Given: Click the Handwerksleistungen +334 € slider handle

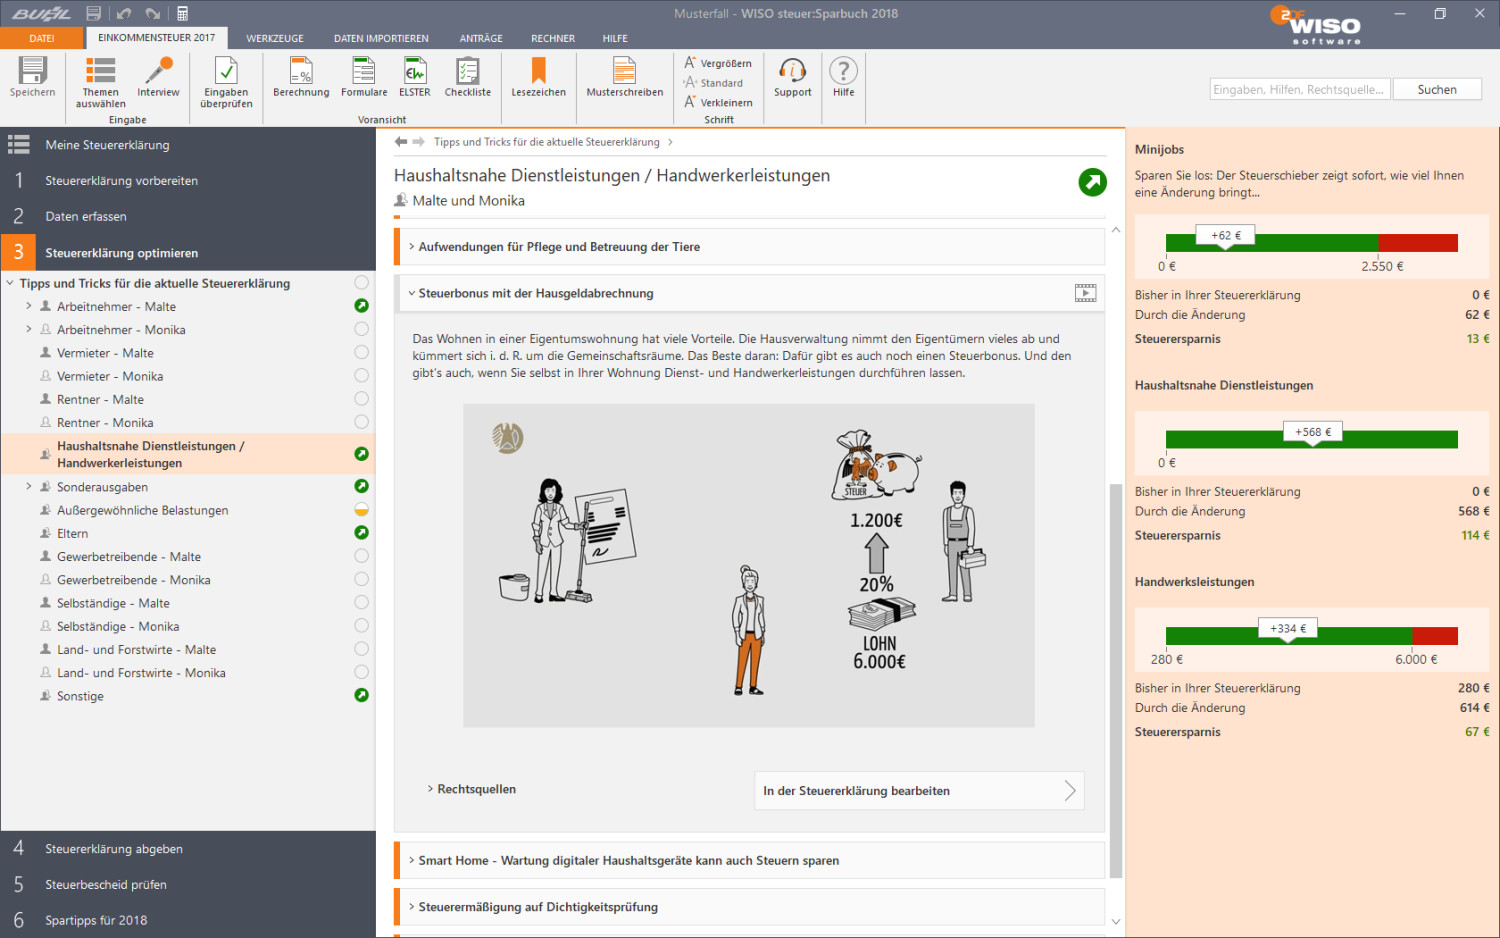Looking at the screenshot, I should click(x=1288, y=629).
